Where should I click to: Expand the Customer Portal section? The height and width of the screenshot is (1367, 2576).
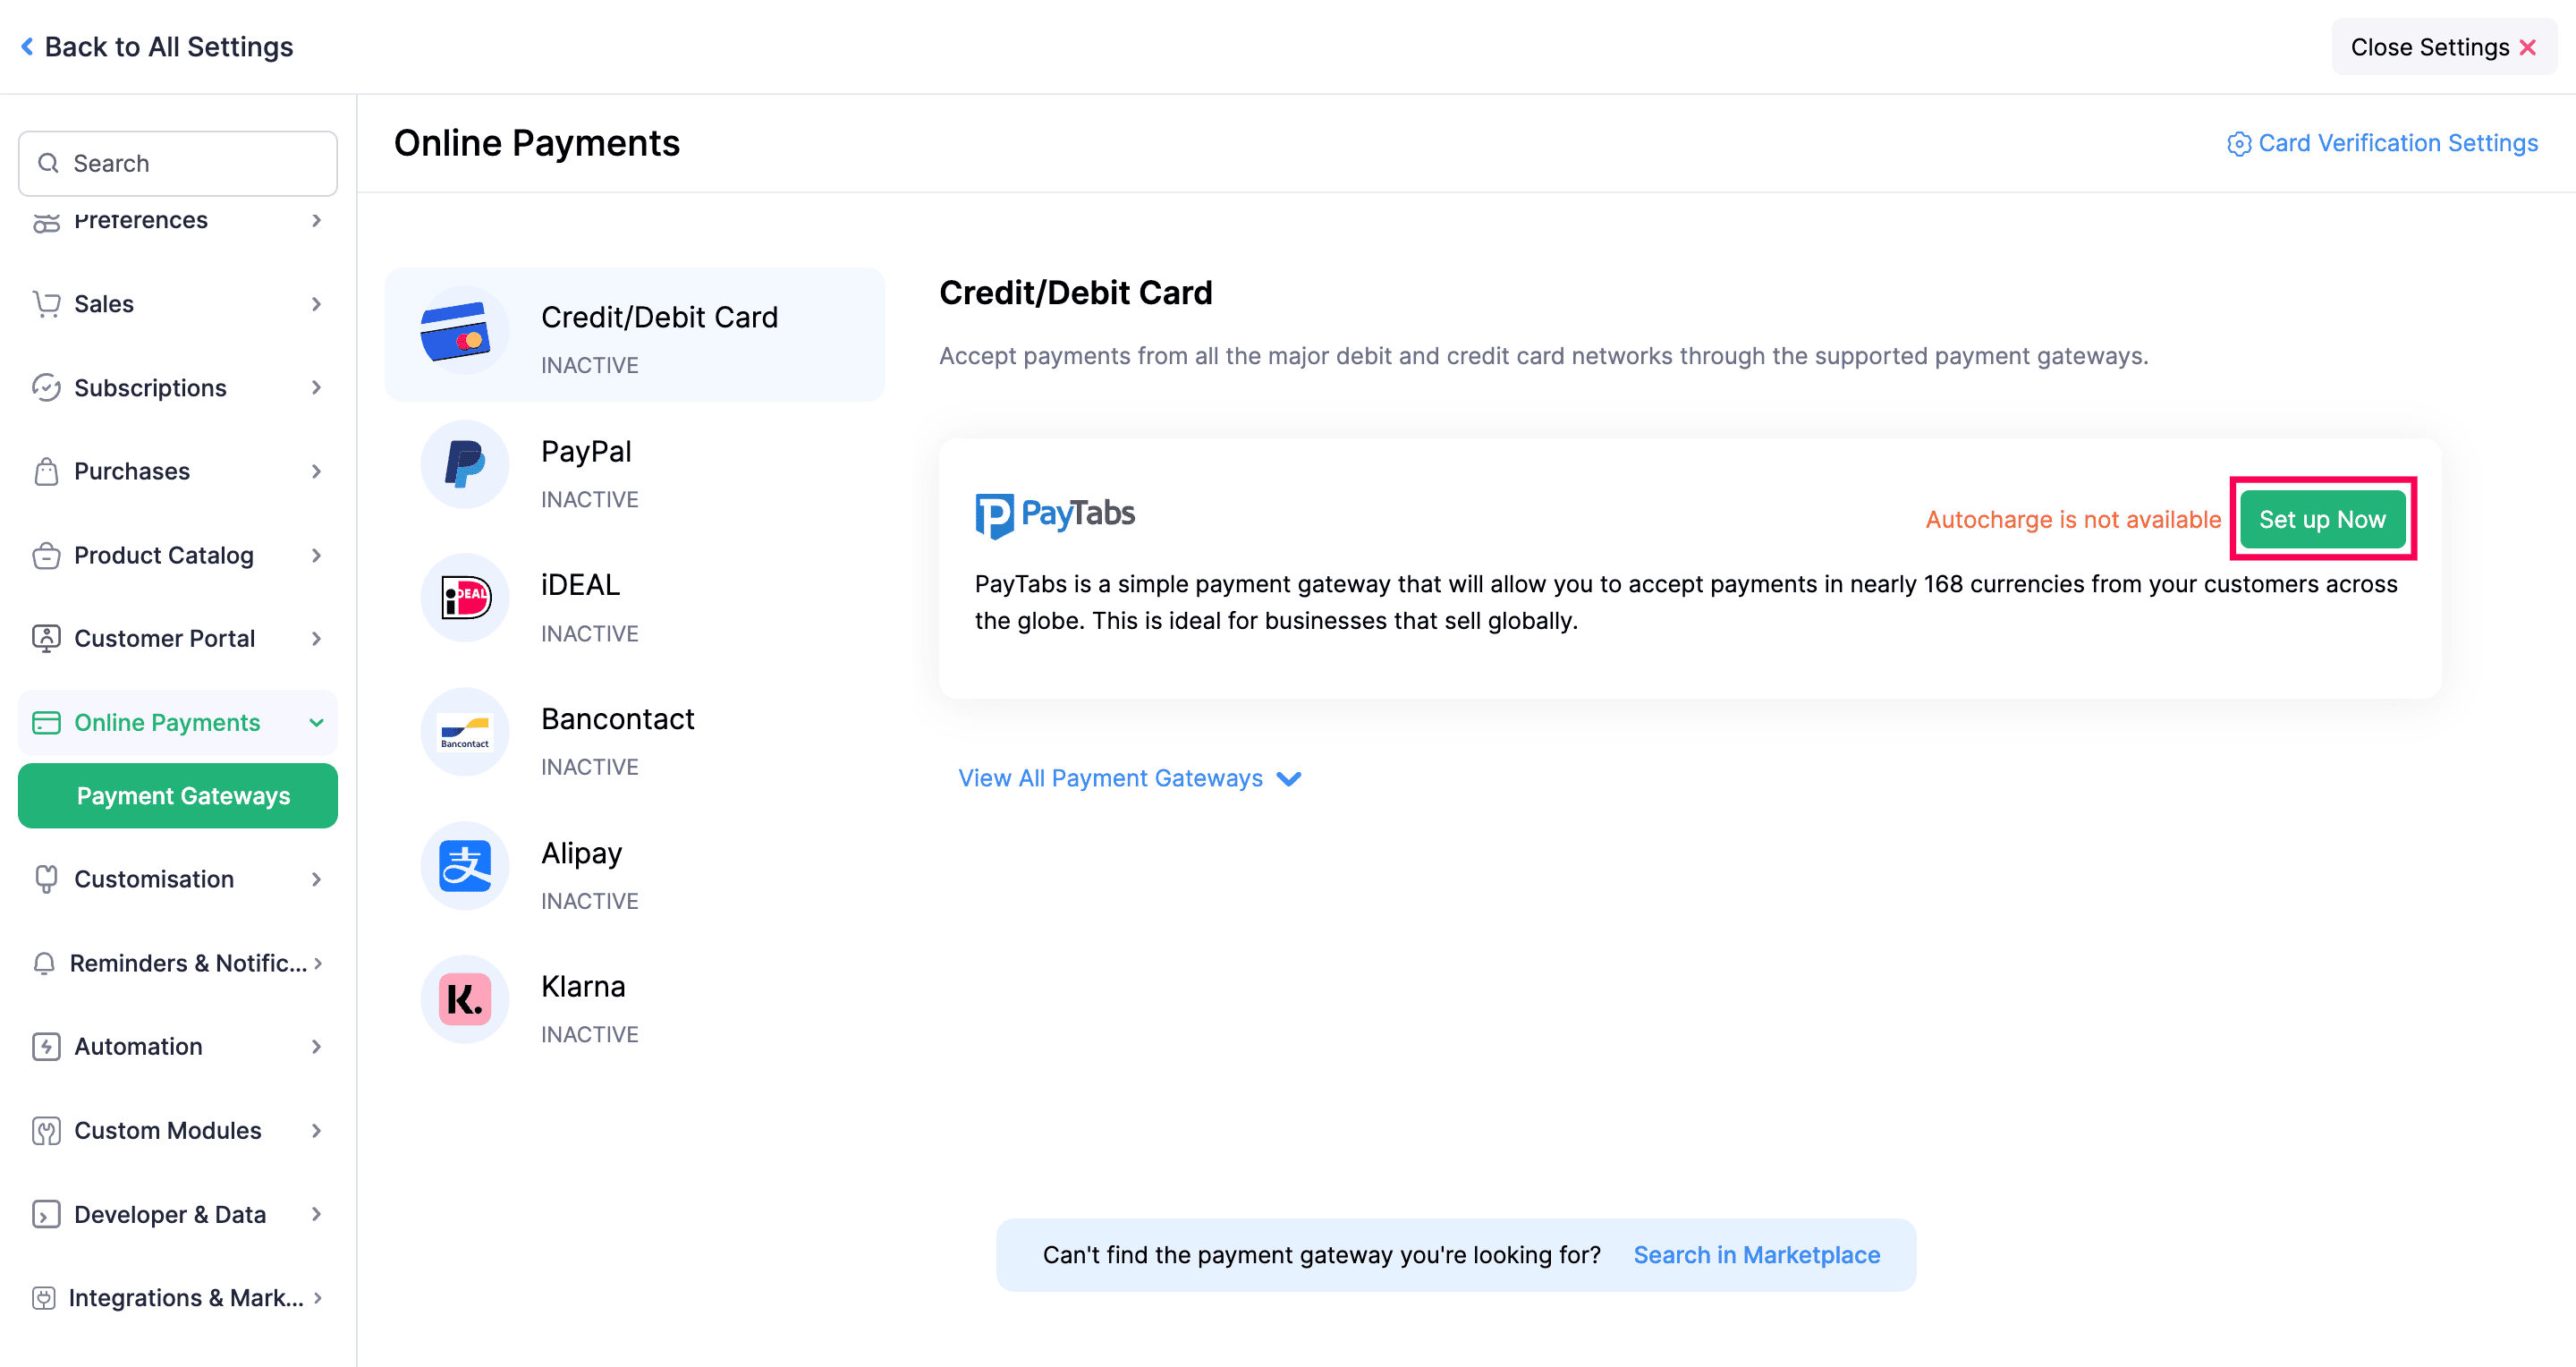(x=178, y=639)
